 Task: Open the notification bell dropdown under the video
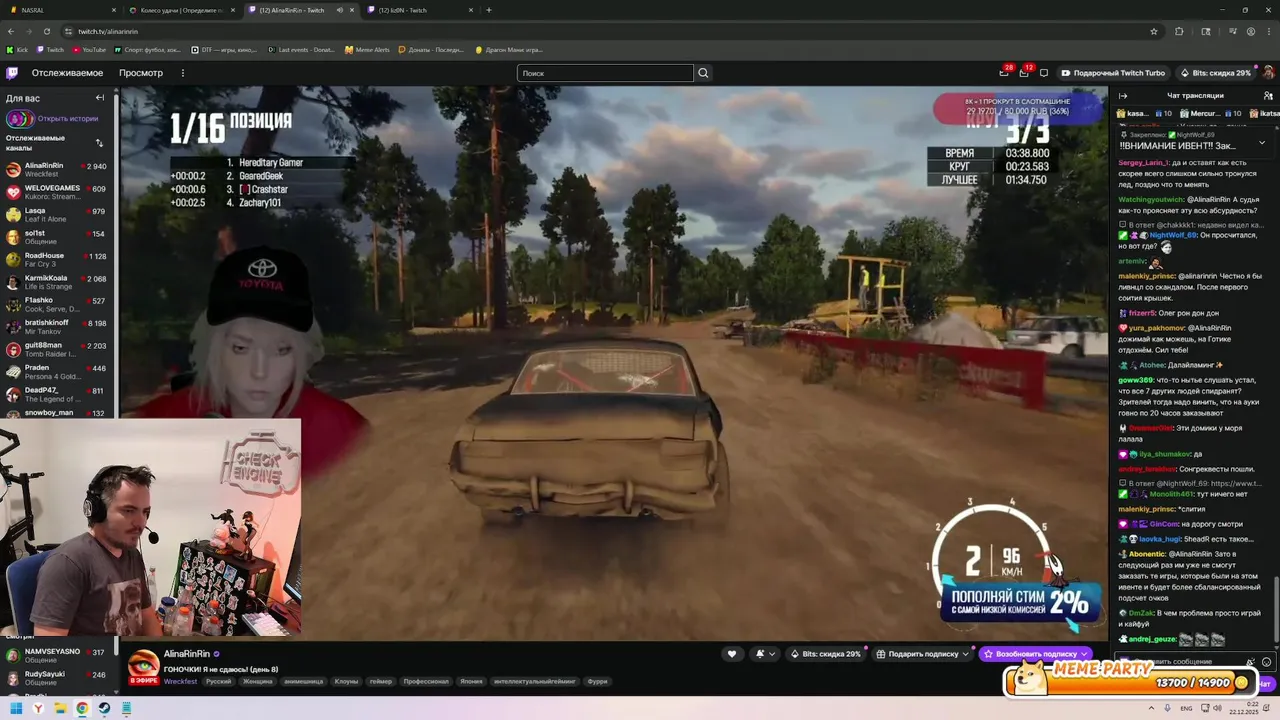(x=765, y=654)
